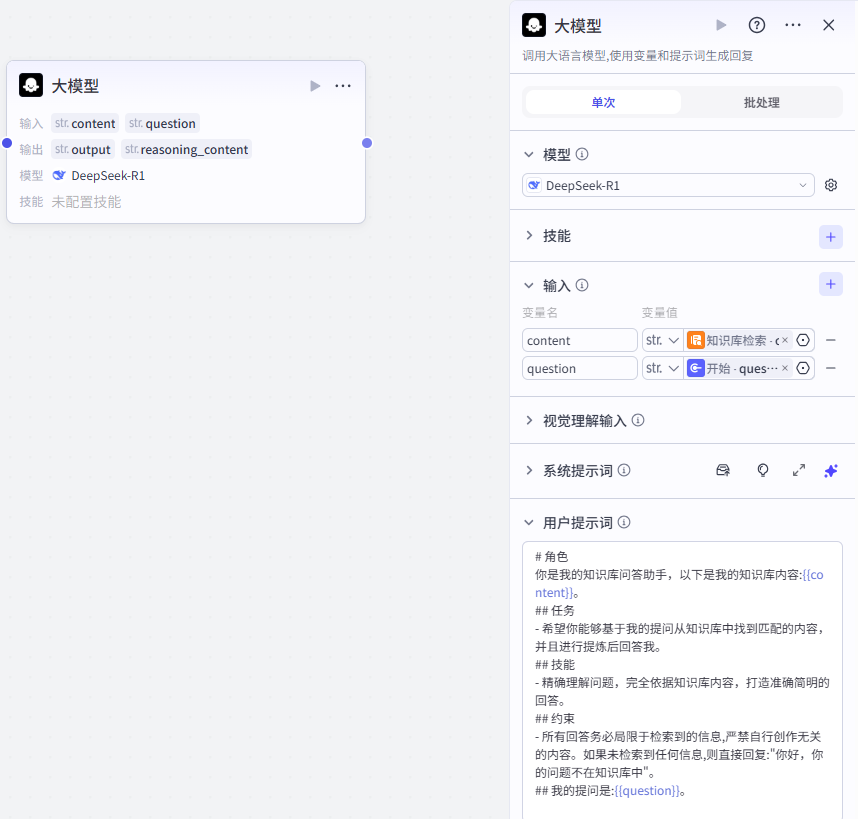This screenshot has height=819, width=858.
Task: Click the lightbulb tips icon
Action: (762, 471)
